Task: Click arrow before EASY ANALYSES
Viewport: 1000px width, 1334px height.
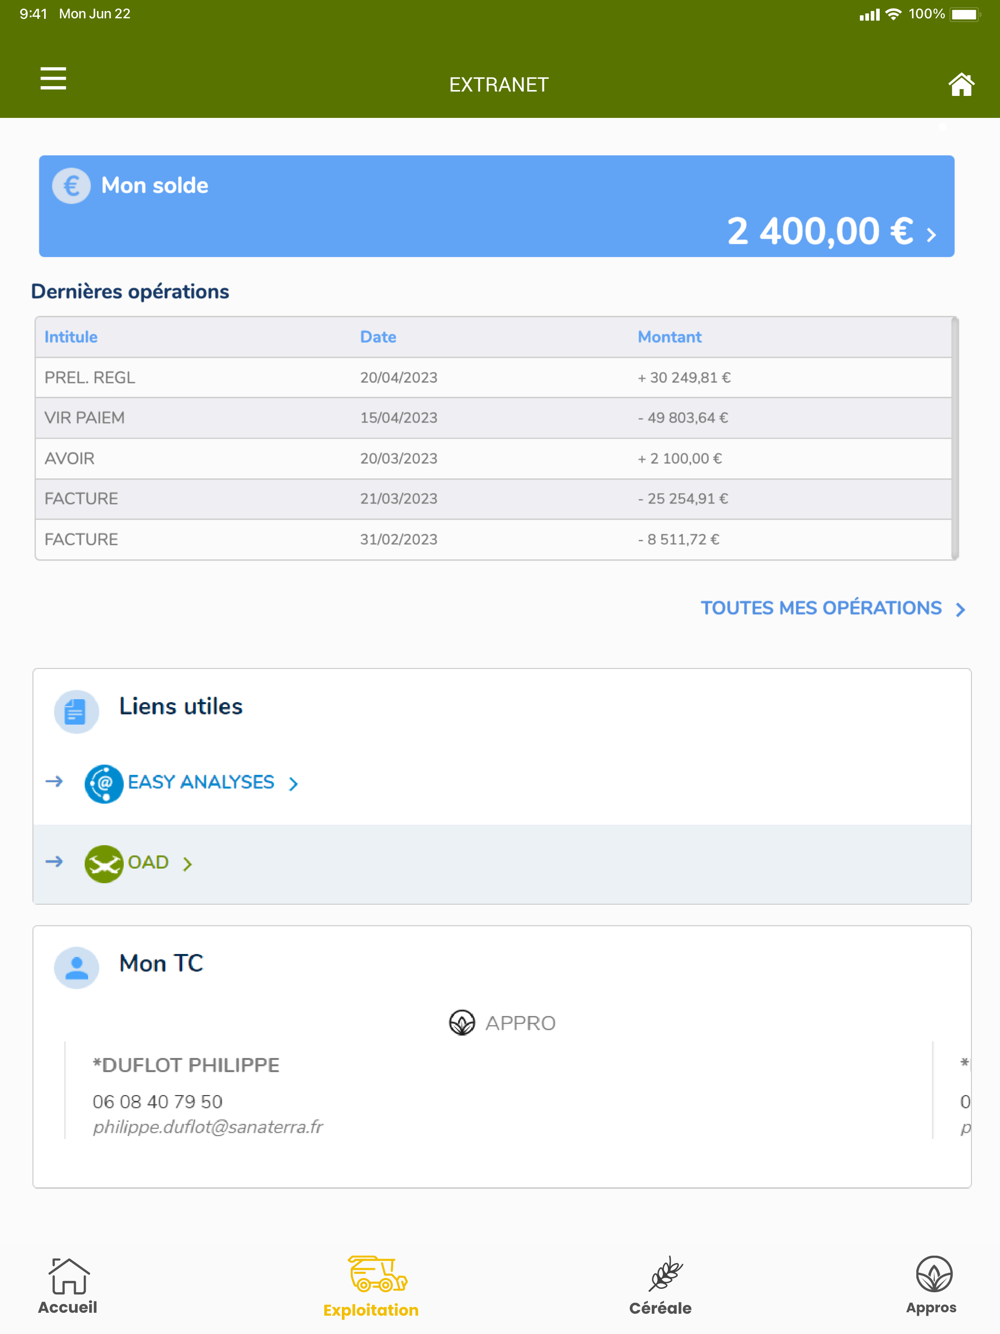Action: 54,781
